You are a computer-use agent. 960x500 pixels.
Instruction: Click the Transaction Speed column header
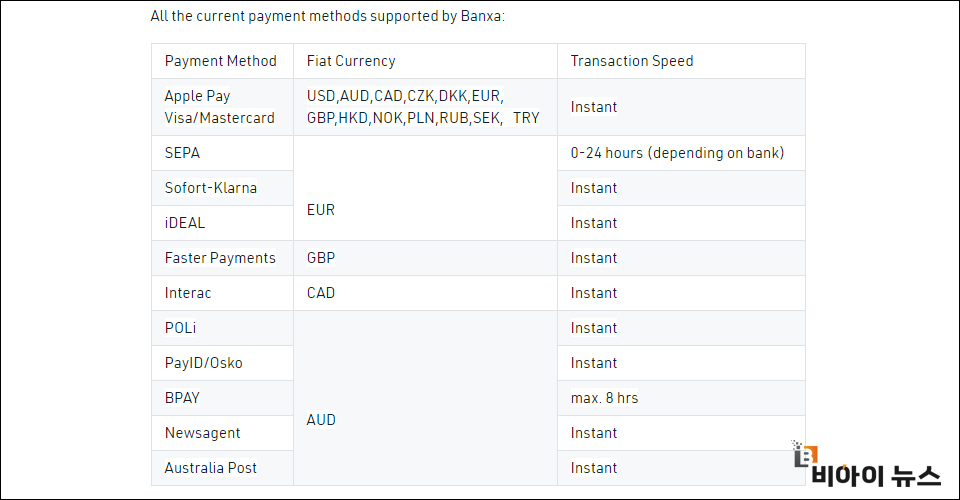(x=681, y=61)
